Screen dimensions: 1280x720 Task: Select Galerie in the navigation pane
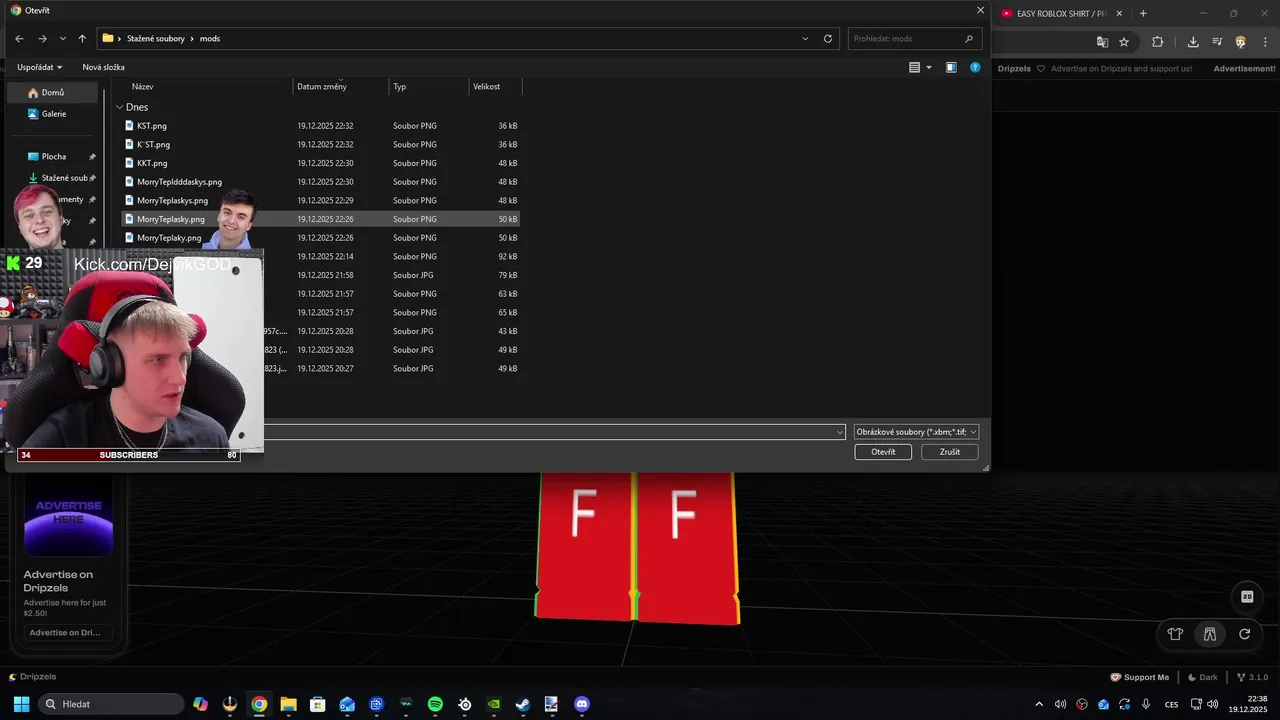[x=54, y=114]
